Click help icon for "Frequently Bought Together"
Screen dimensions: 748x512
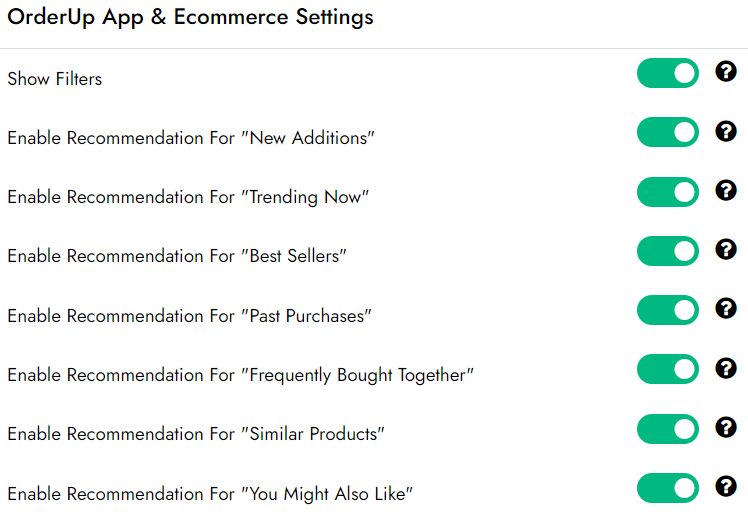[726, 368]
